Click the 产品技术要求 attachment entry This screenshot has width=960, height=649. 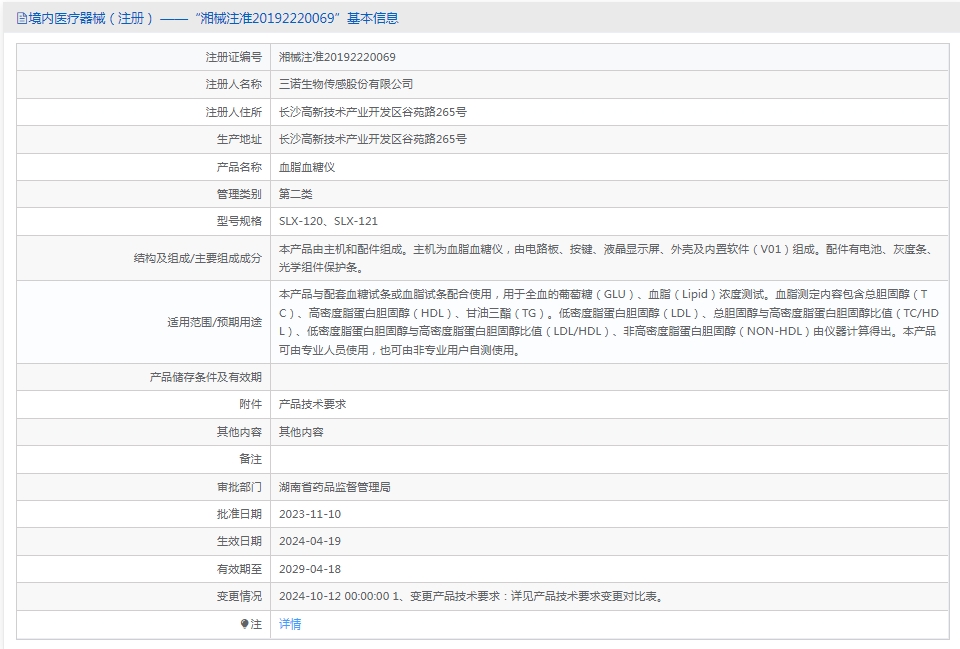pyautogui.click(x=312, y=404)
